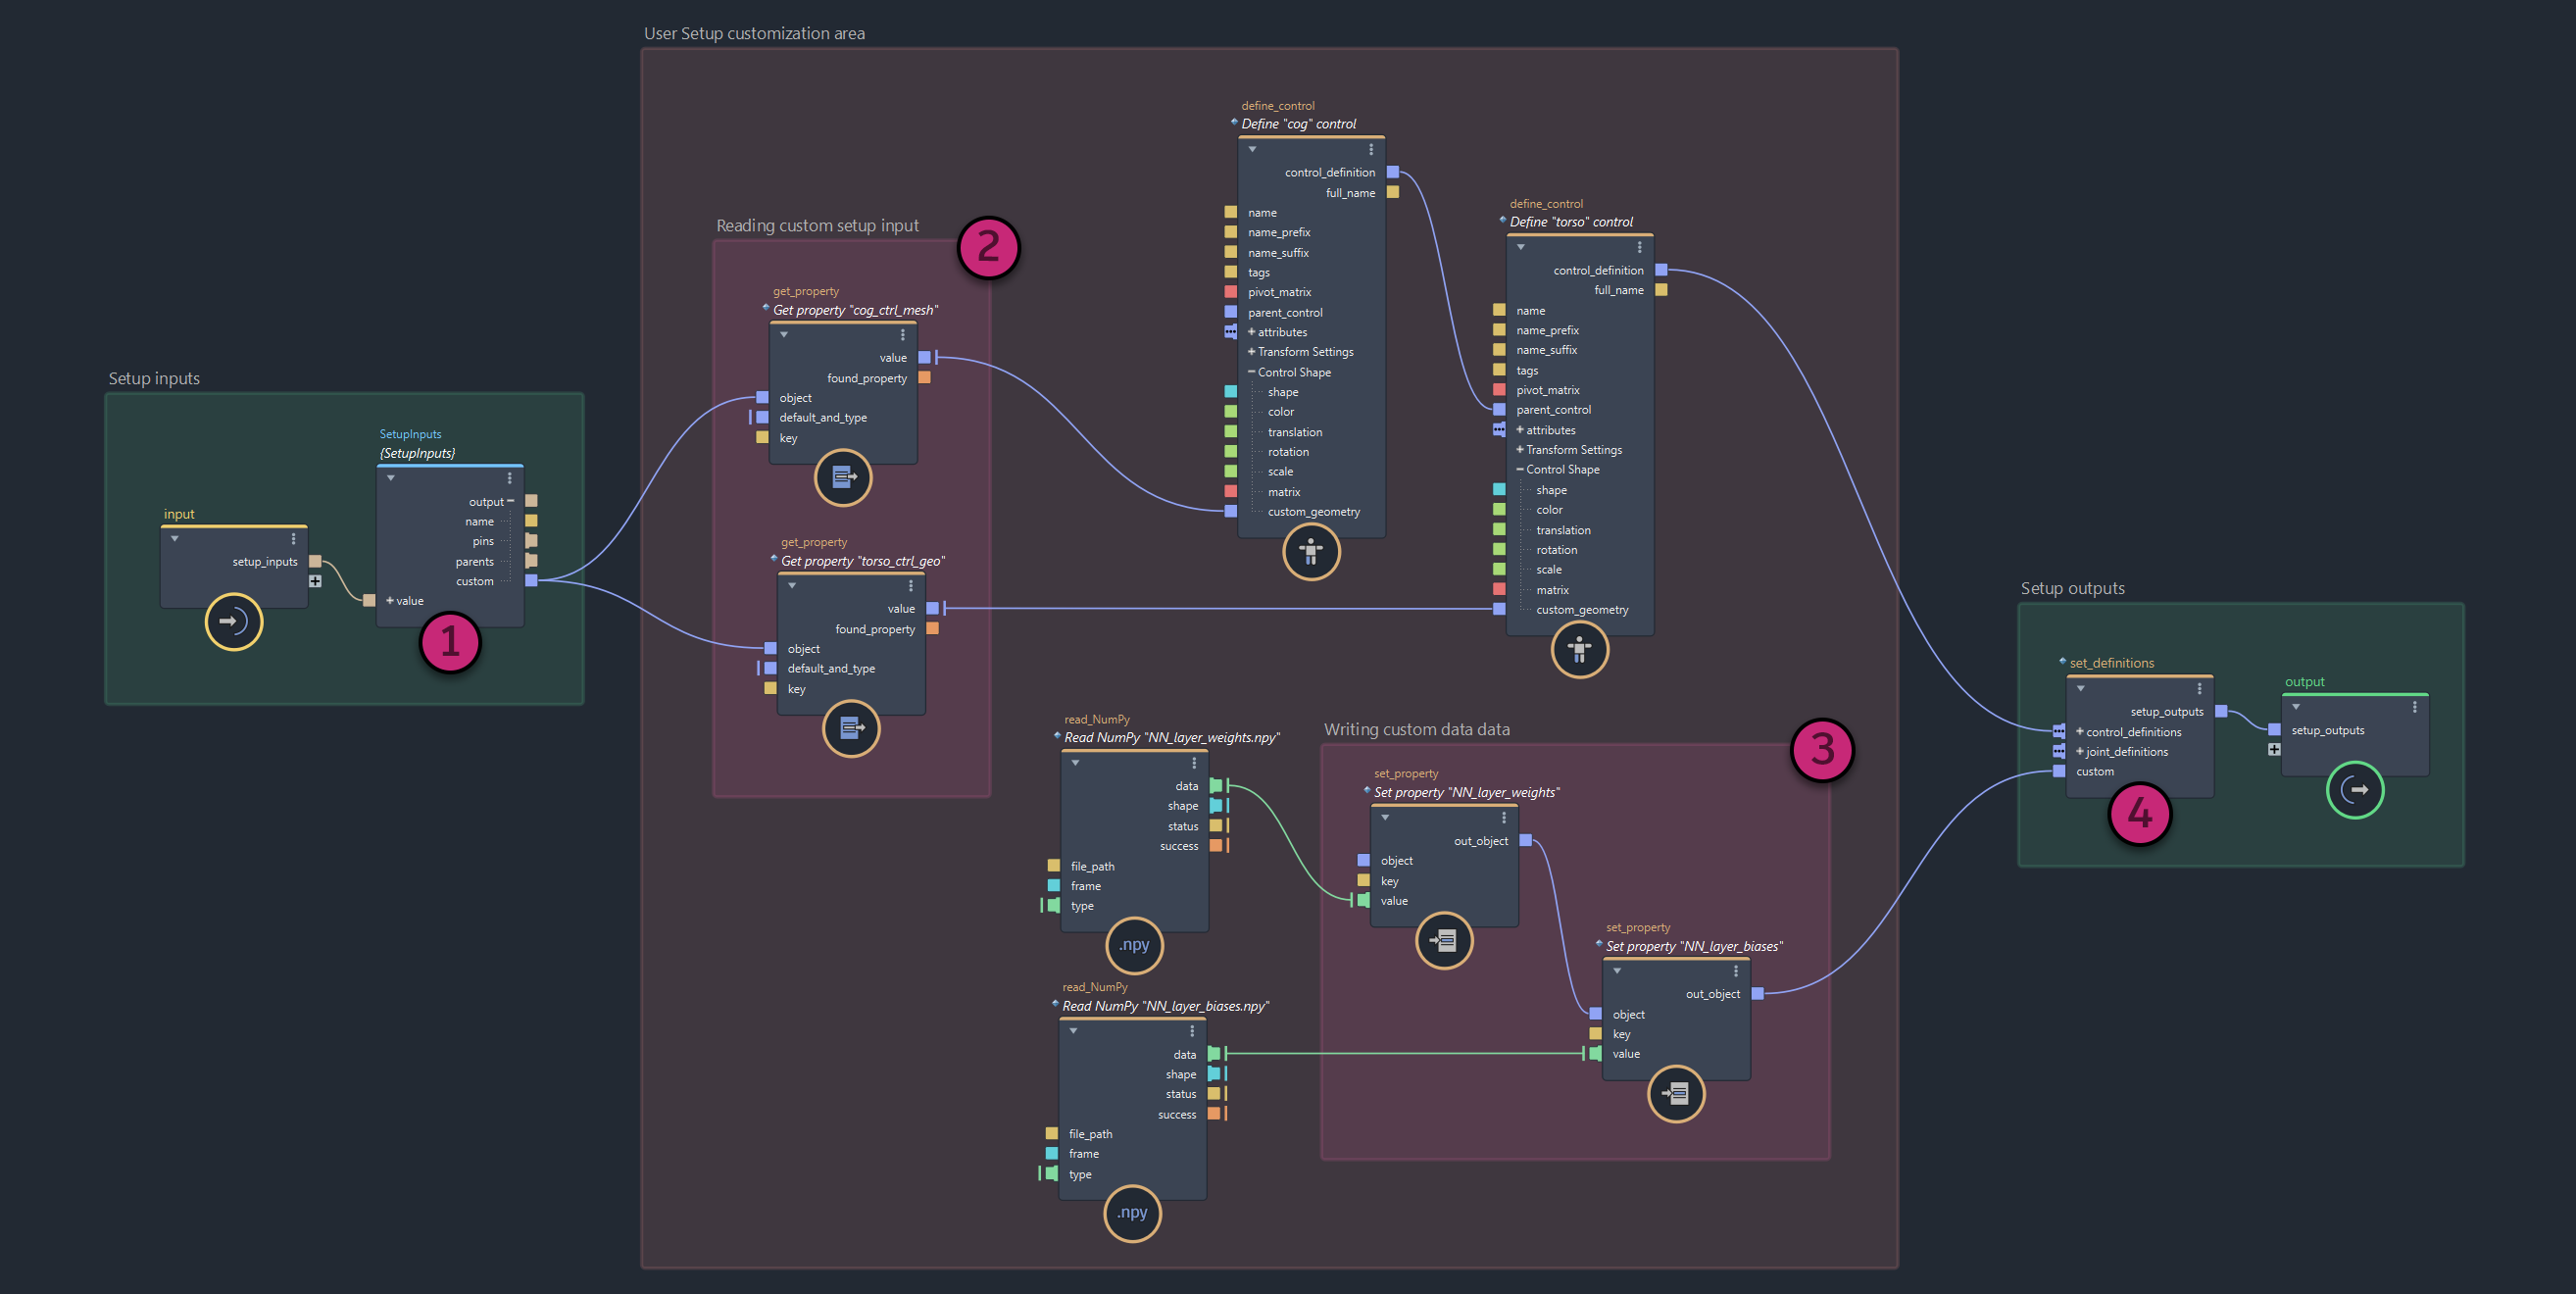Image resolution: width=2576 pixels, height=1294 pixels.
Task: Click the torso control node character icon
Action: (1579, 650)
